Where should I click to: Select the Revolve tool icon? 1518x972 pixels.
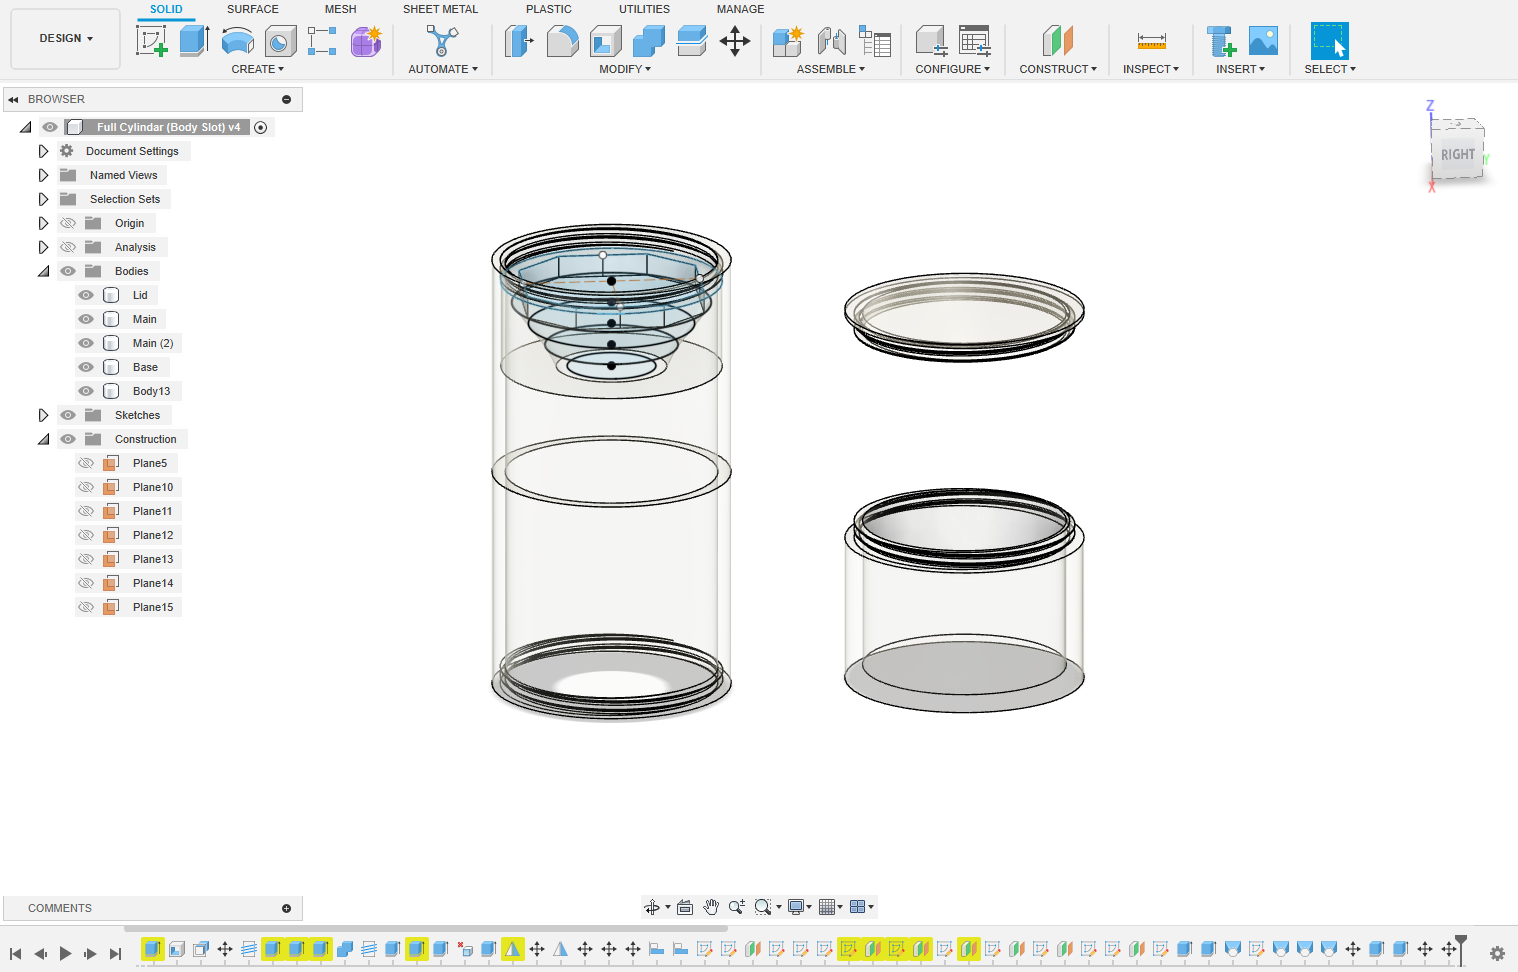tap(237, 41)
